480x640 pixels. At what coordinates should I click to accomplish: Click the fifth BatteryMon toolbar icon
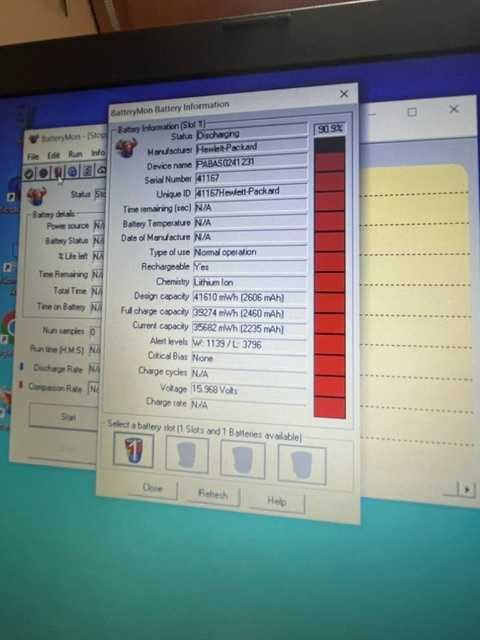[87, 171]
